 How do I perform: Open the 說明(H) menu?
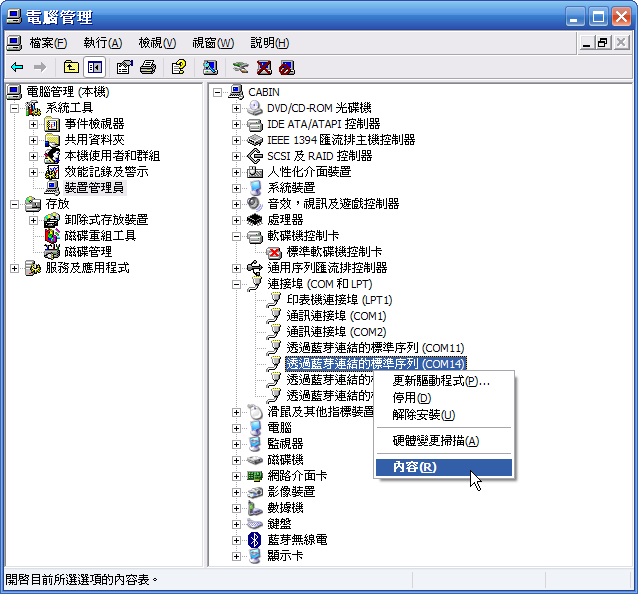pyautogui.click(x=269, y=43)
